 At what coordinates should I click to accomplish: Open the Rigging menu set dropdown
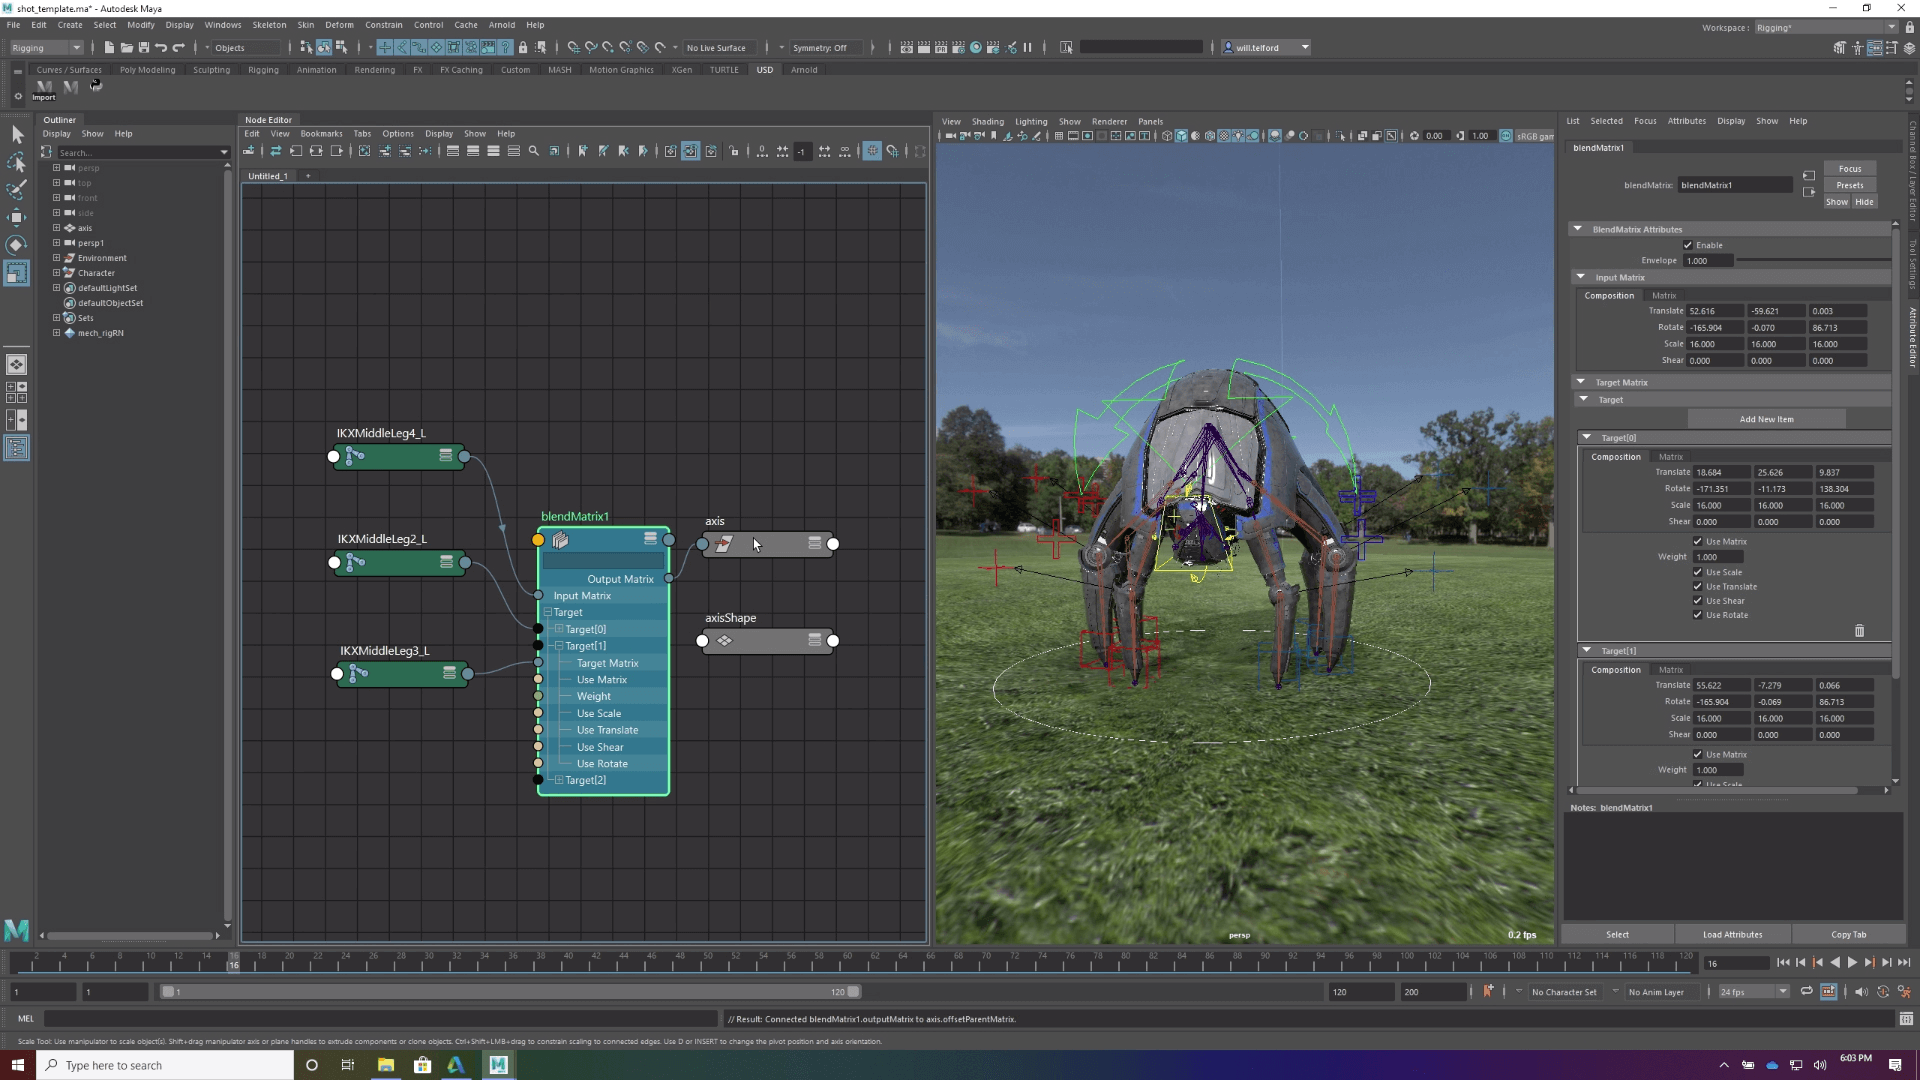46,48
